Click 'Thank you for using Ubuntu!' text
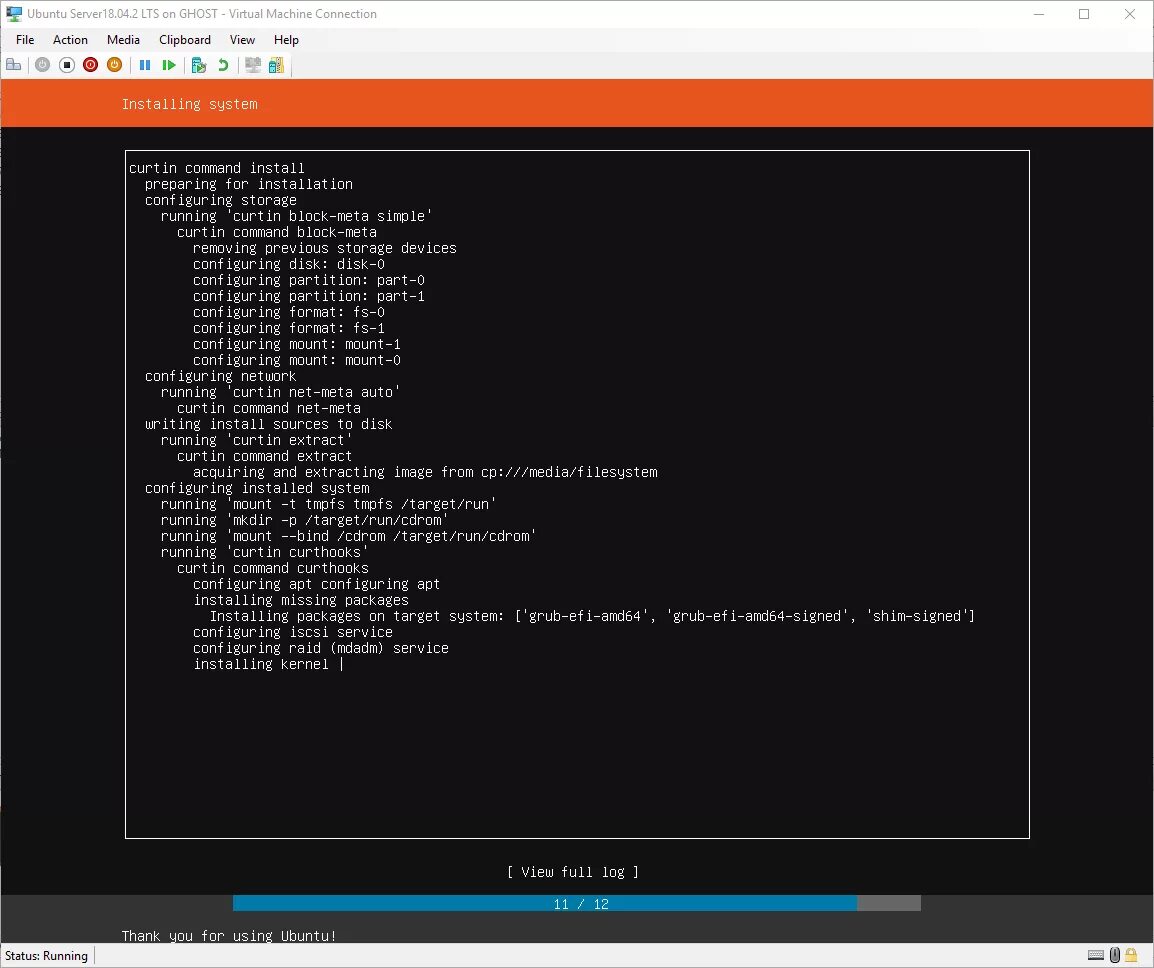This screenshot has height=968, width=1154. point(229,936)
